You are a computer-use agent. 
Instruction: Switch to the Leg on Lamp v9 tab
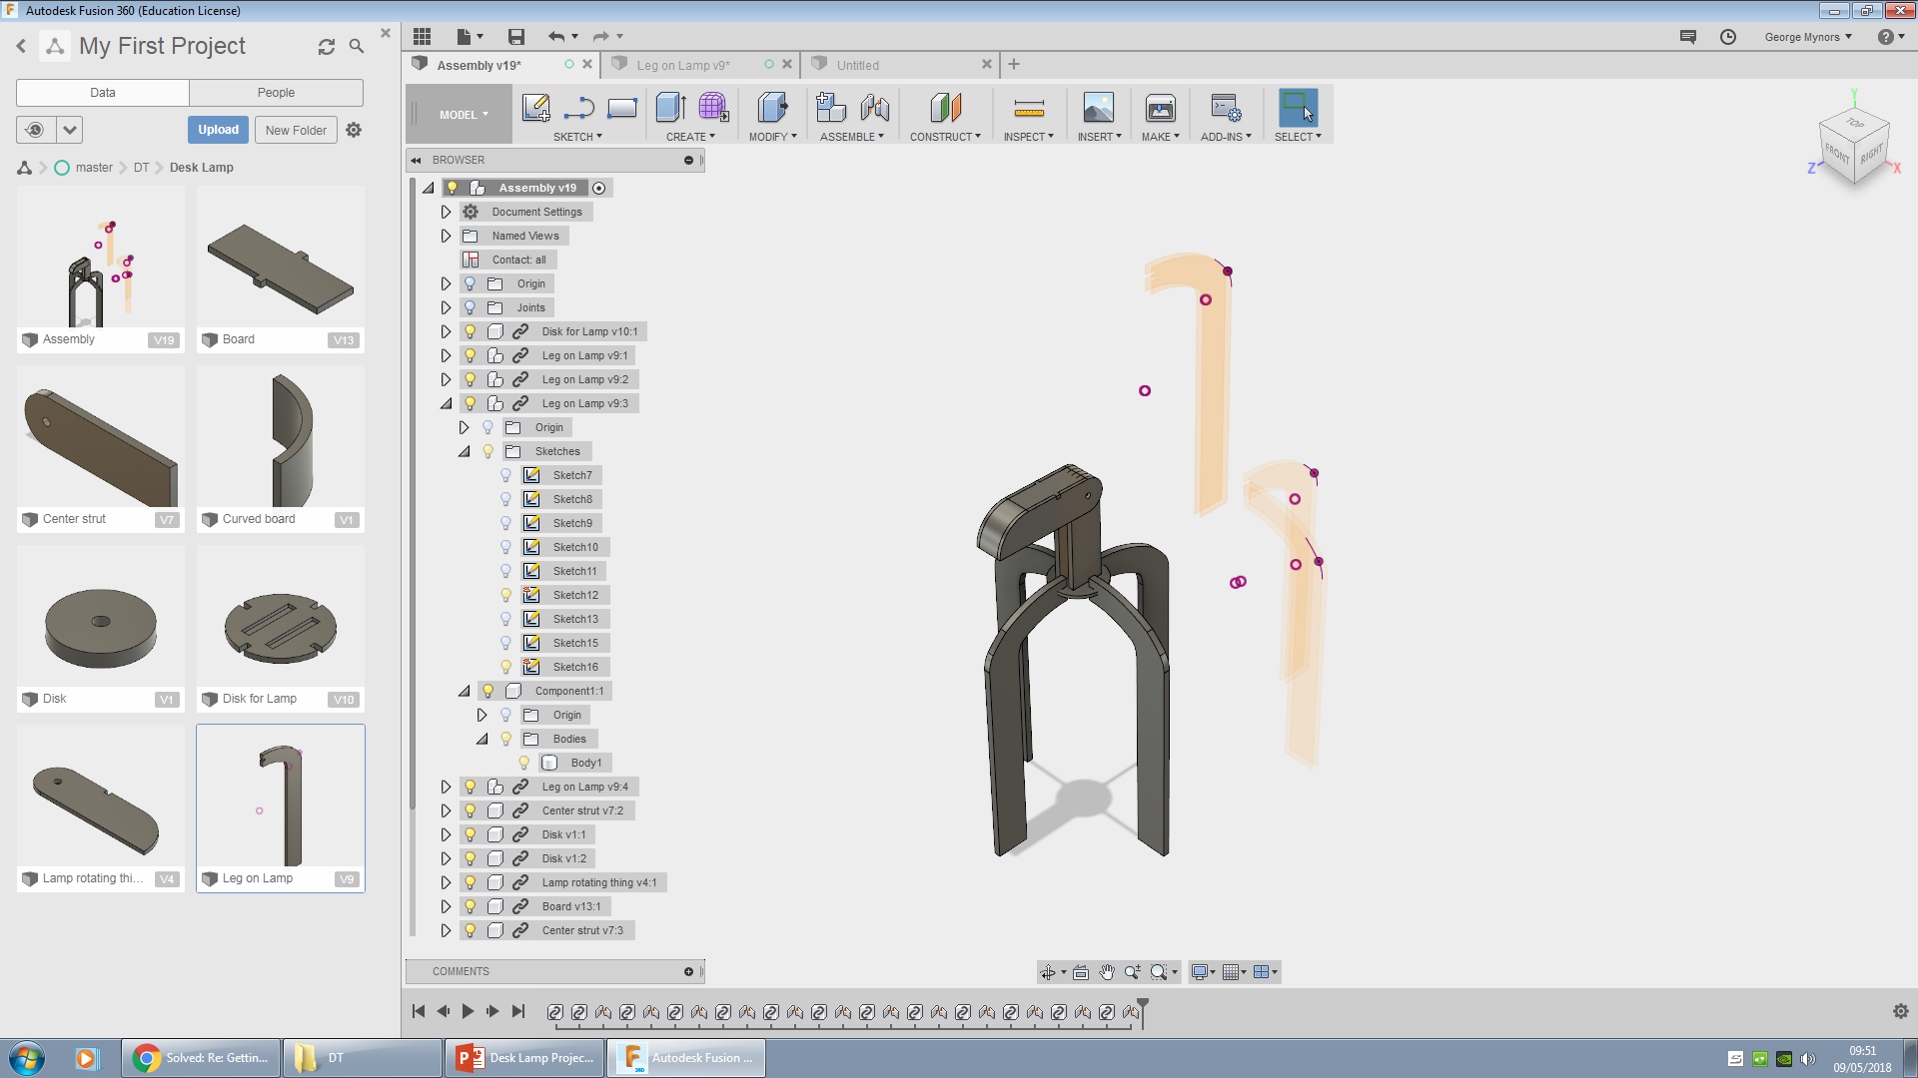click(683, 65)
